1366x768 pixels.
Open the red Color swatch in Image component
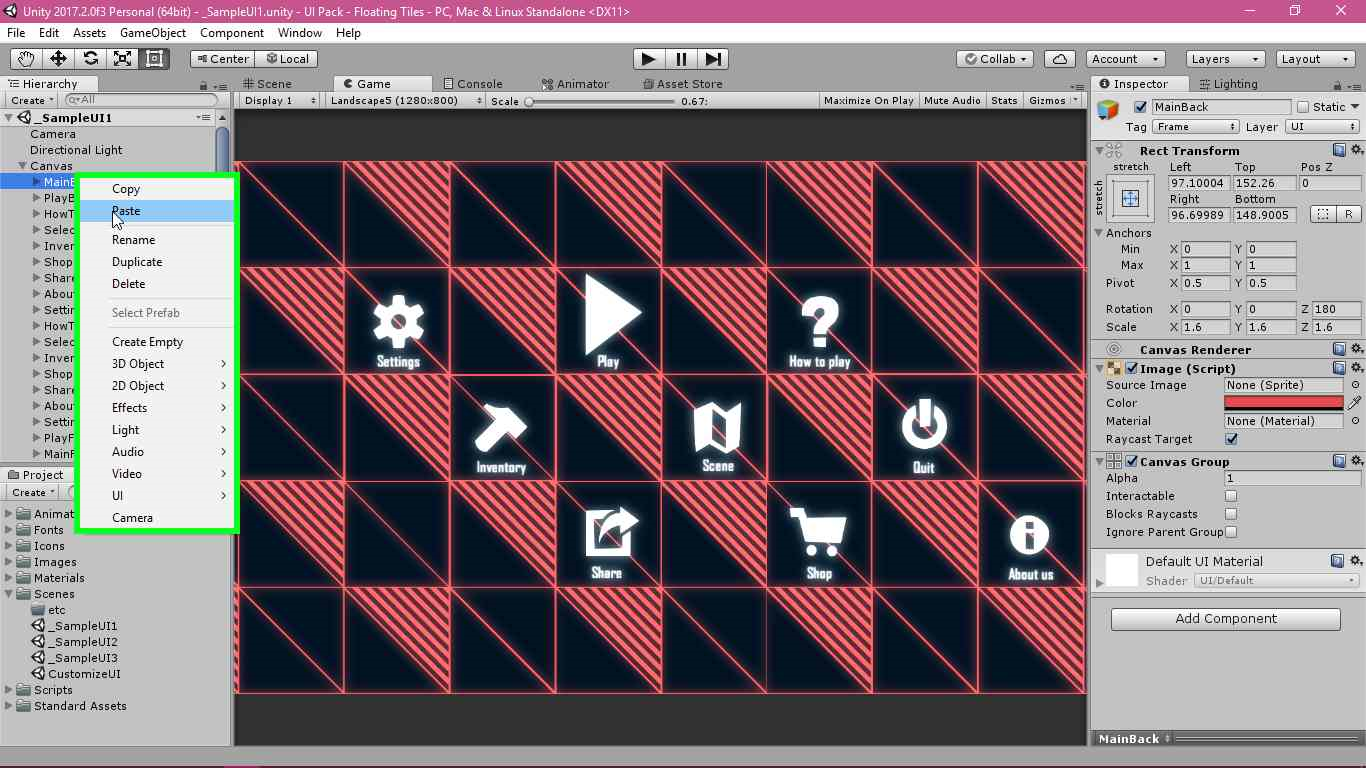[x=1283, y=403]
